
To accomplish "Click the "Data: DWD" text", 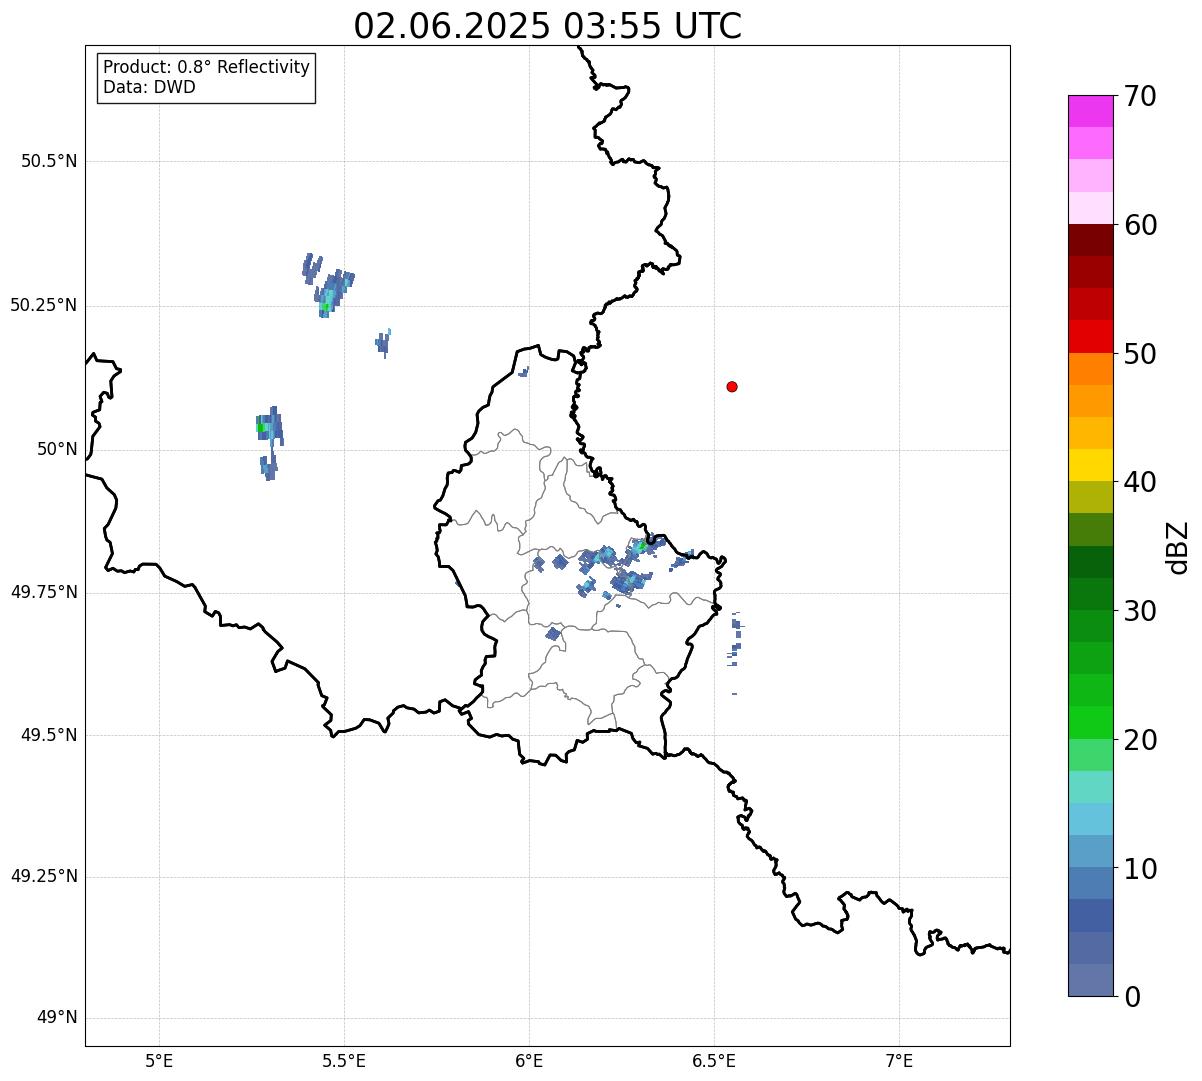I will (150, 87).
